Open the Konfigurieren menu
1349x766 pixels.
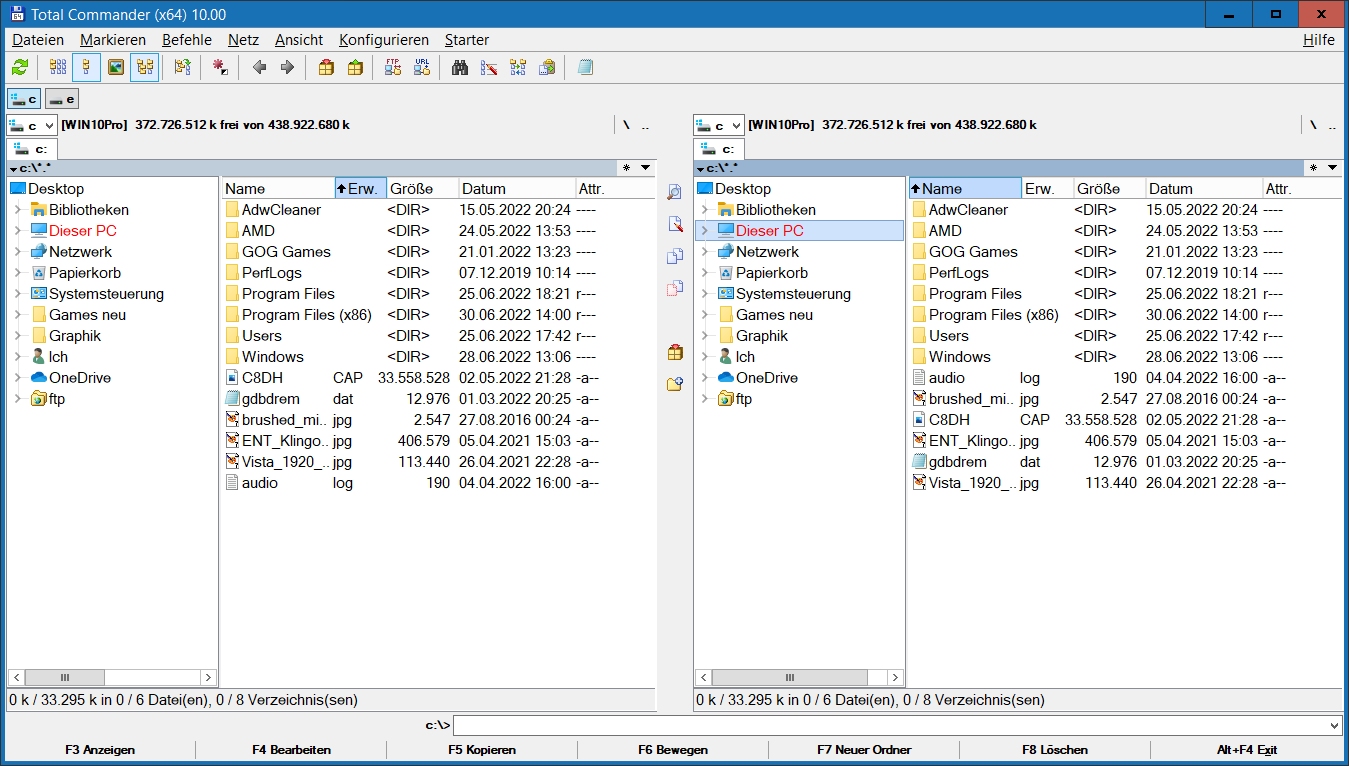(384, 40)
